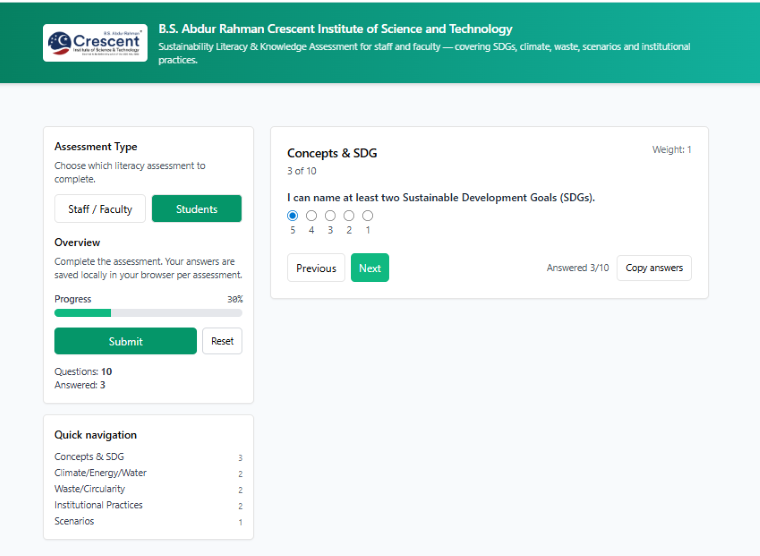Submit the assessment
760x556 pixels.
pyautogui.click(x=125, y=341)
